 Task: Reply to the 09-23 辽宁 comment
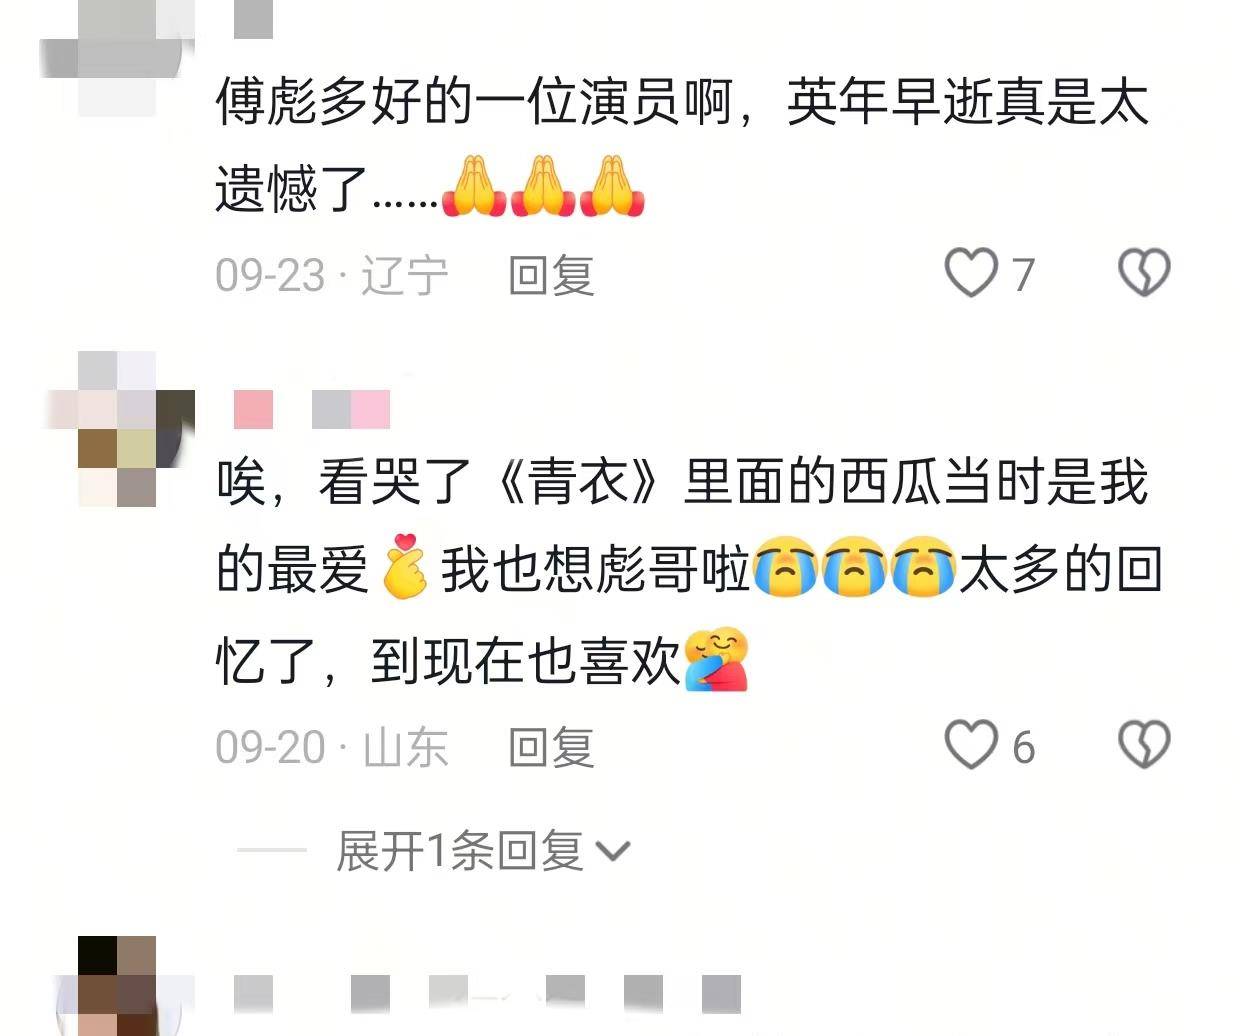(551, 274)
